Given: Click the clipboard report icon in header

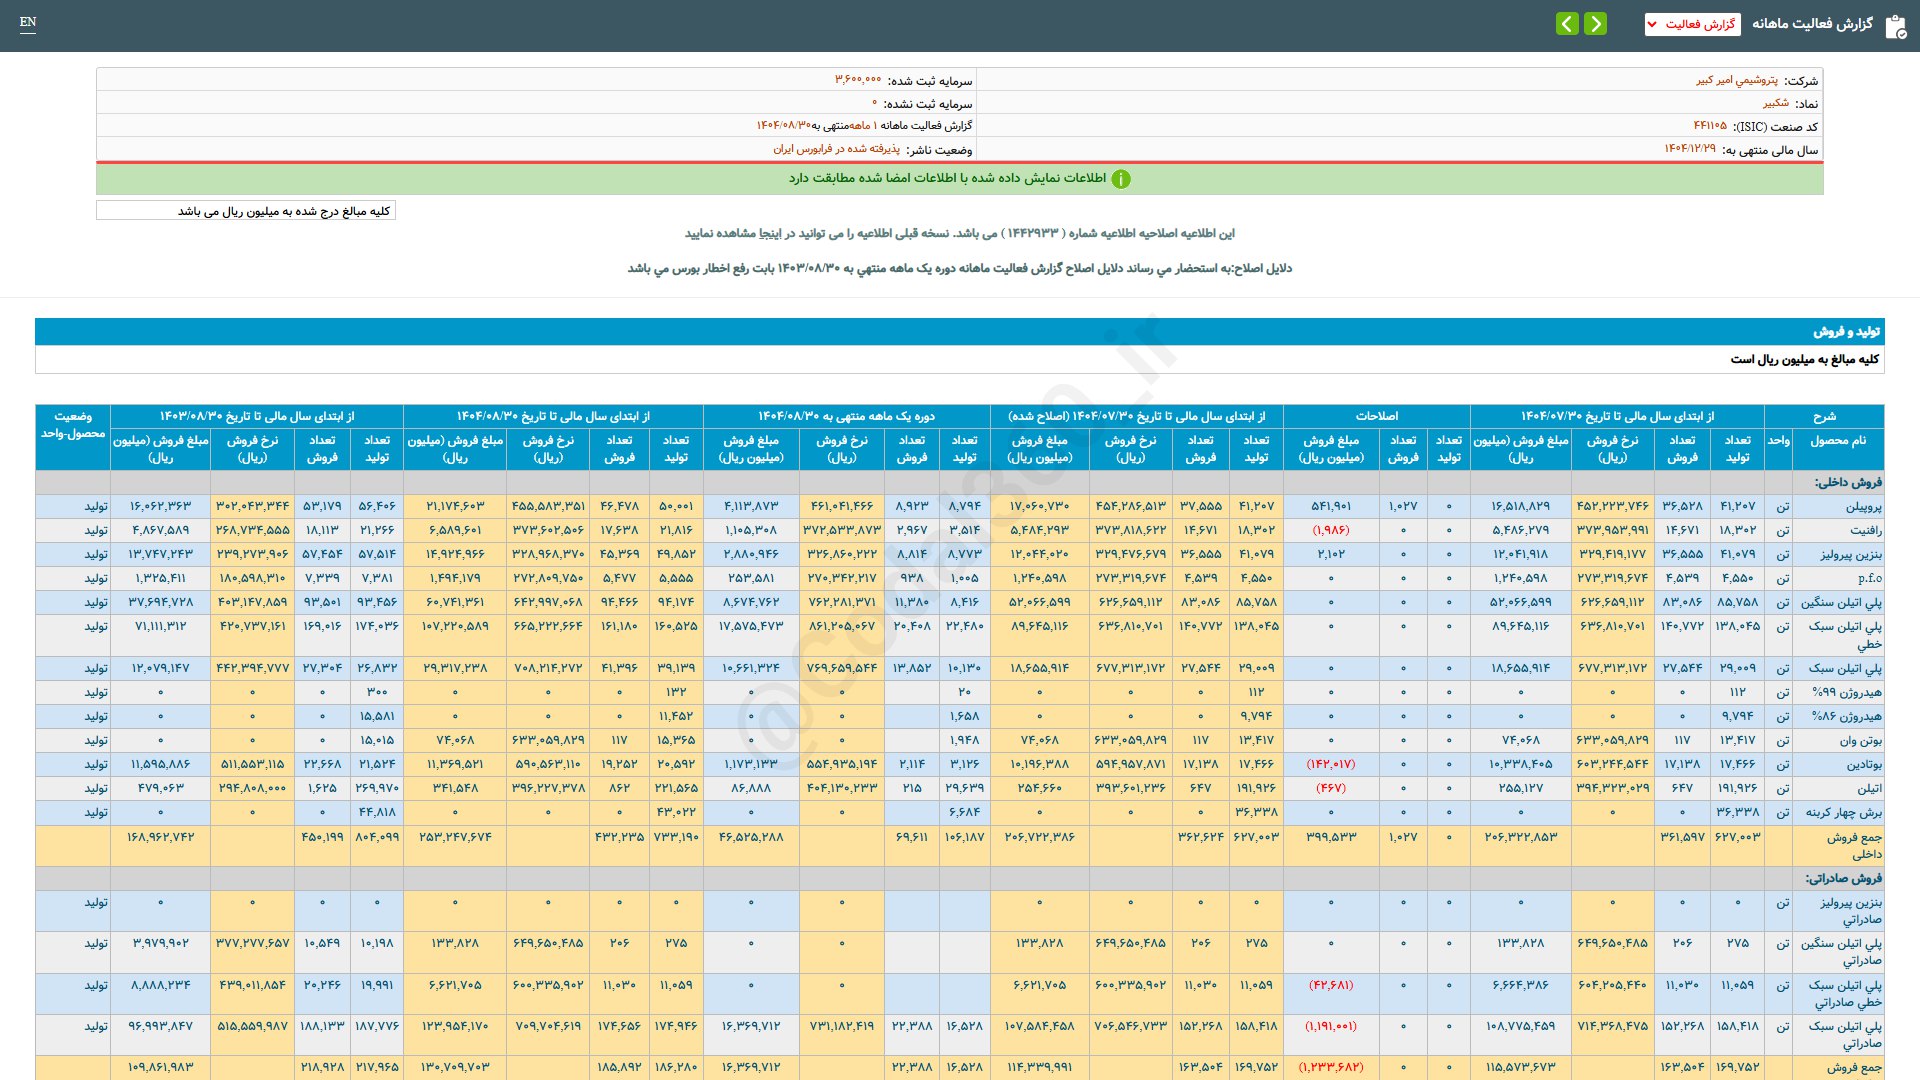Looking at the screenshot, I should pyautogui.click(x=1895, y=26).
